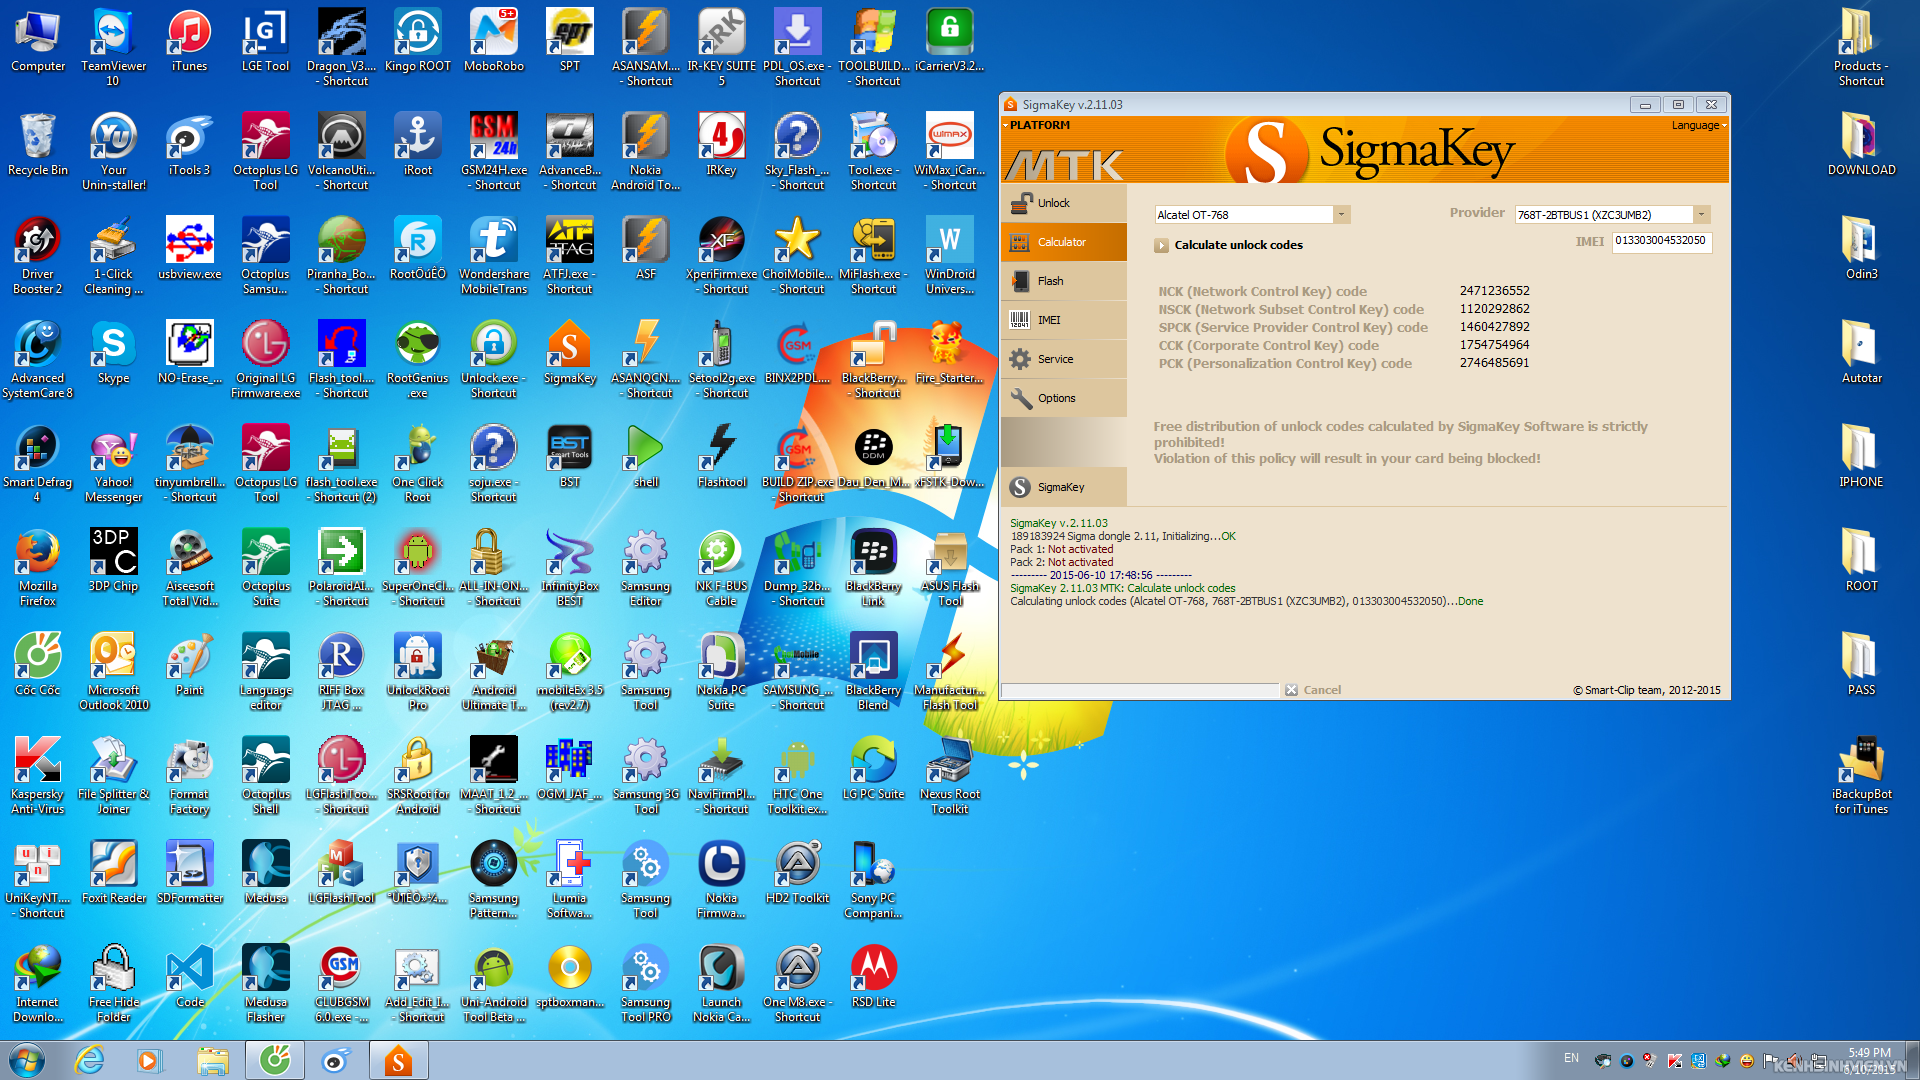Open the IMEI tab in SigmaKey
The width and height of the screenshot is (1920, 1080).
[x=1064, y=320]
